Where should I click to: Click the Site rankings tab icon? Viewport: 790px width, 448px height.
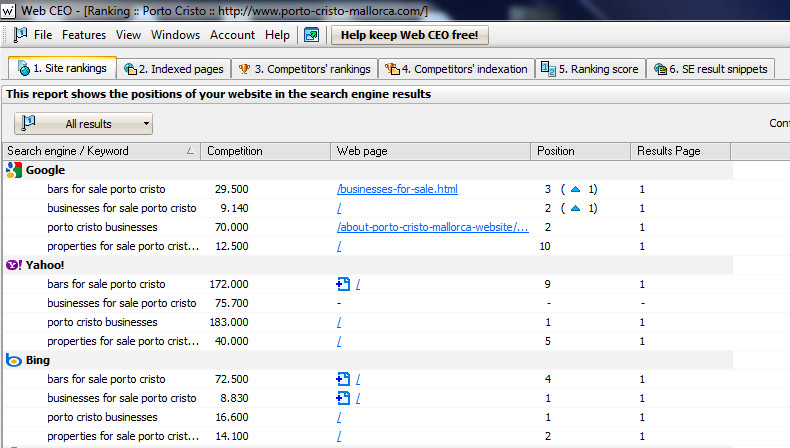[24, 68]
